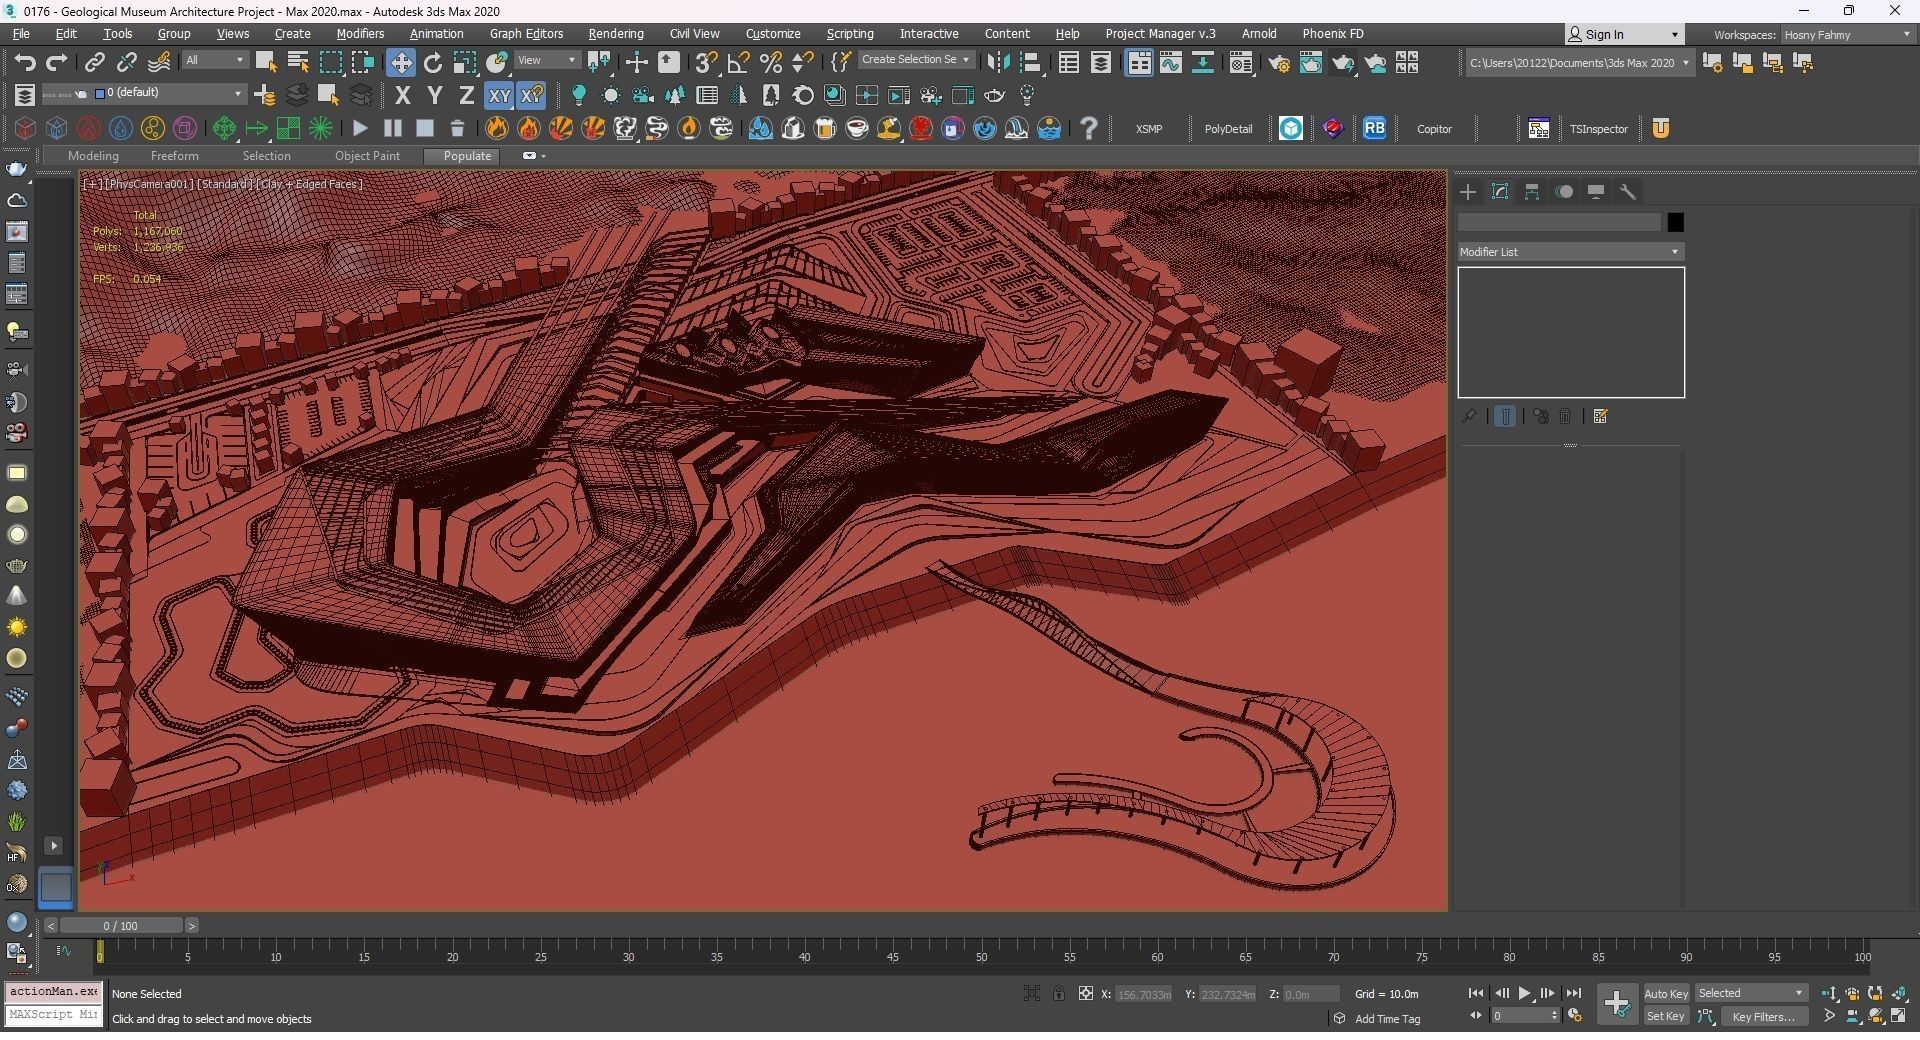Viewport: 1920px width, 1040px height.
Task: Click the Align tool icon
Action: click(1031, 63)
